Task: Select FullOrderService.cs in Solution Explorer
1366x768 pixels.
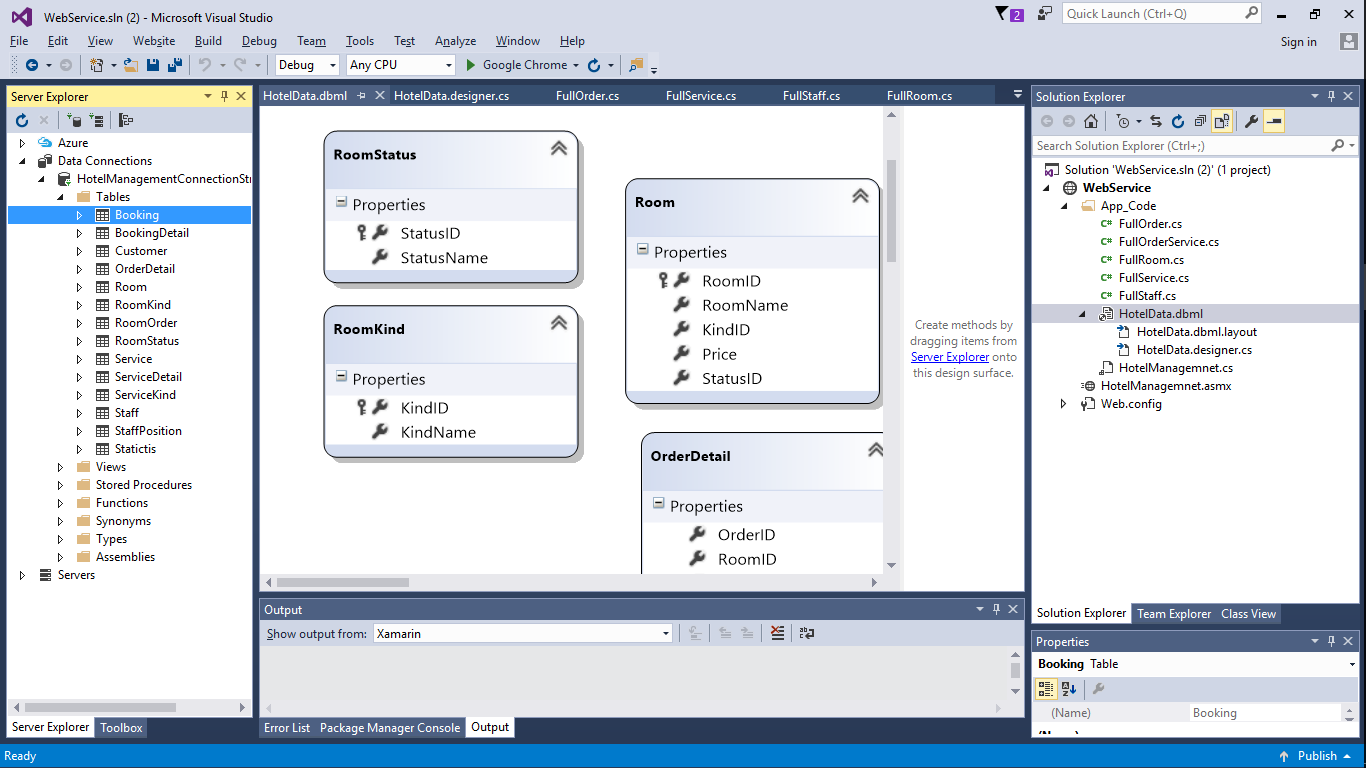Action: click(x=1168, y=242)
